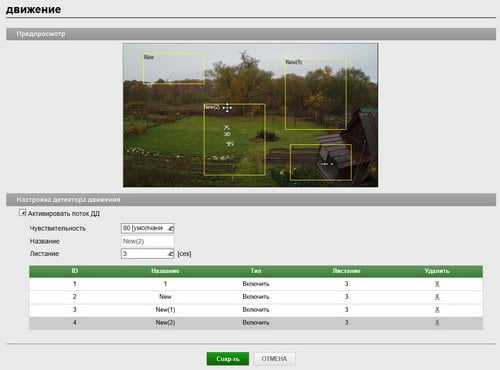Click the green Сохр-ть save button
This screenshot has height=370, width=500.
228,359
